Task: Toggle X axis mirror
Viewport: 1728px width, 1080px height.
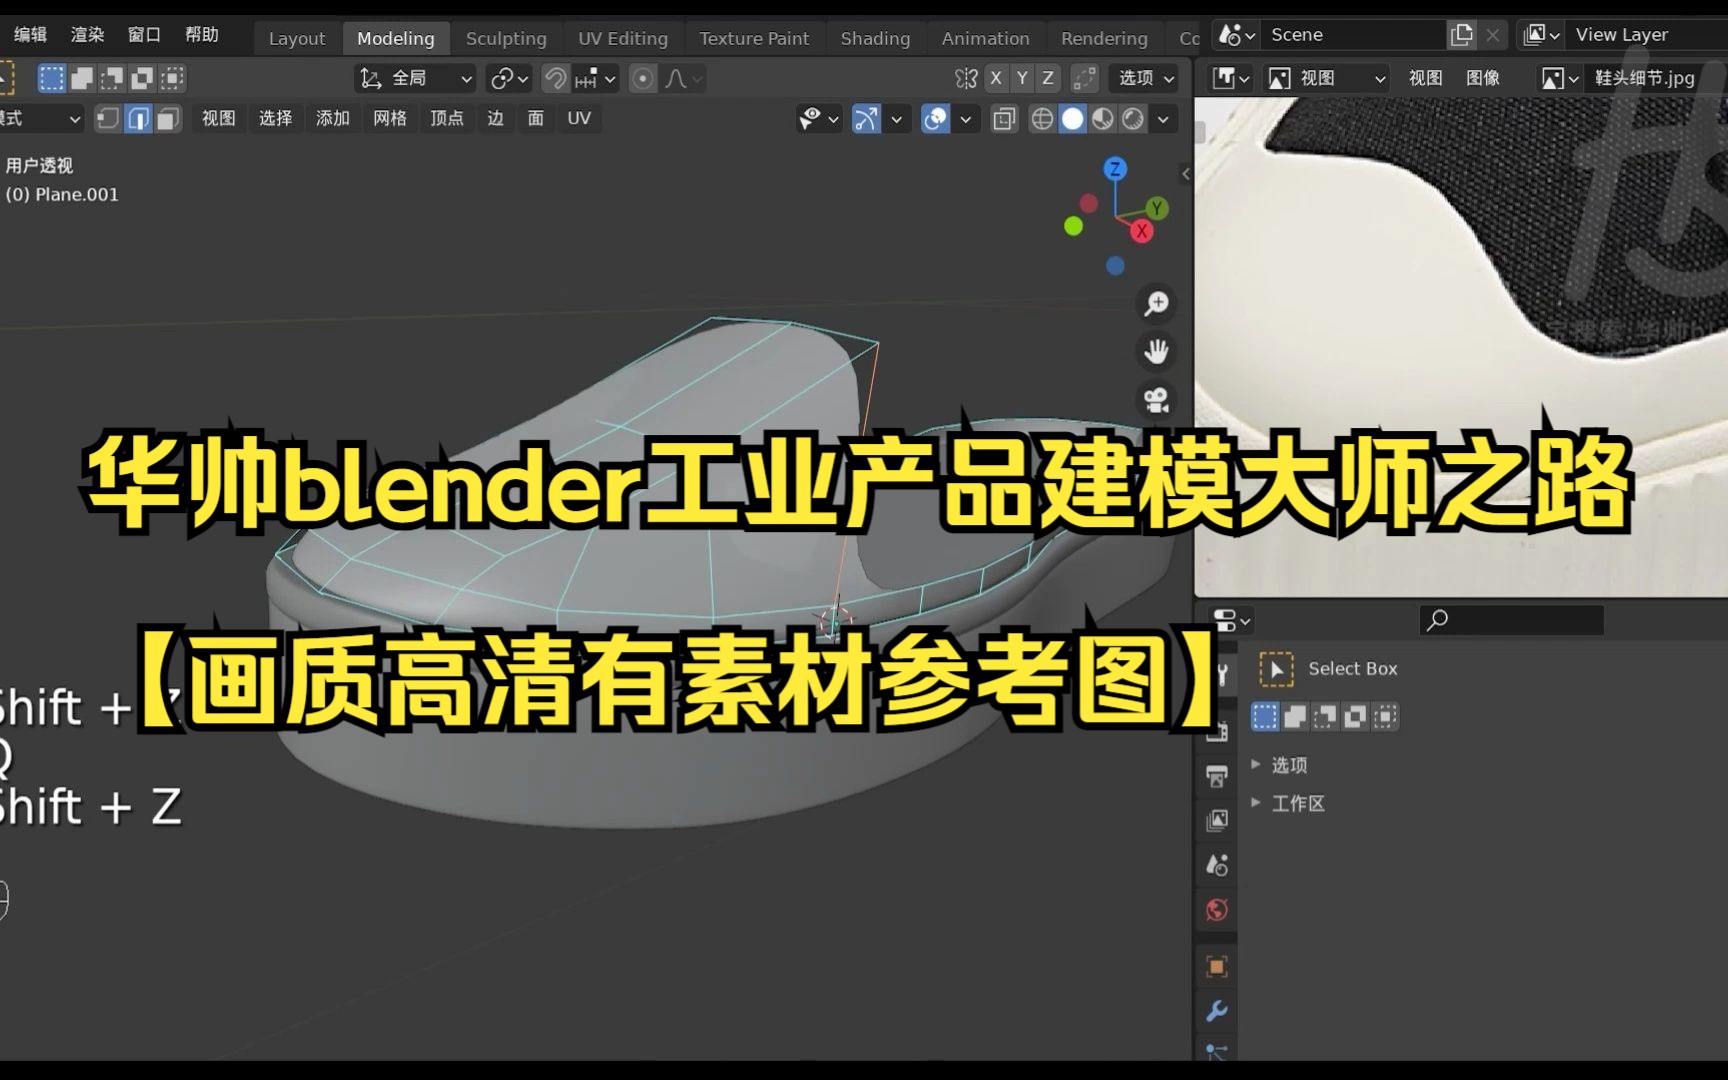Action: 996,78
